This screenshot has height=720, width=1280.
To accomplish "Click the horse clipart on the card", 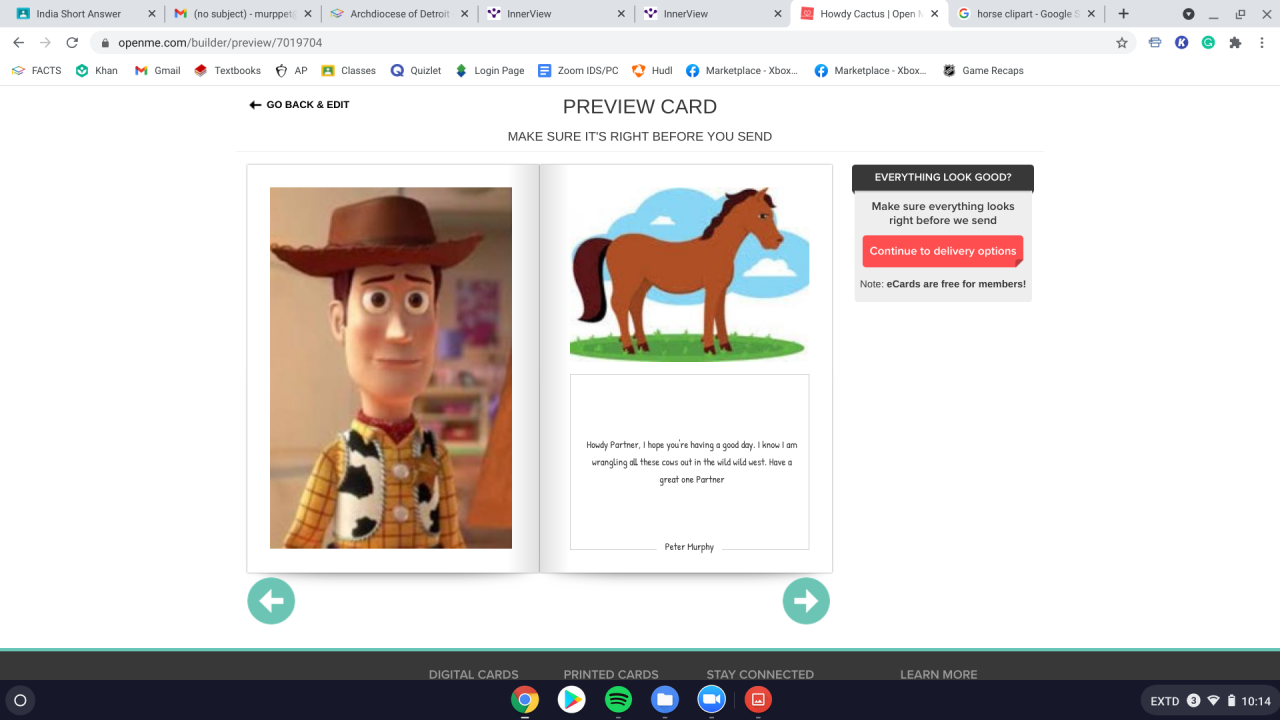I will [x=689, y=273].
